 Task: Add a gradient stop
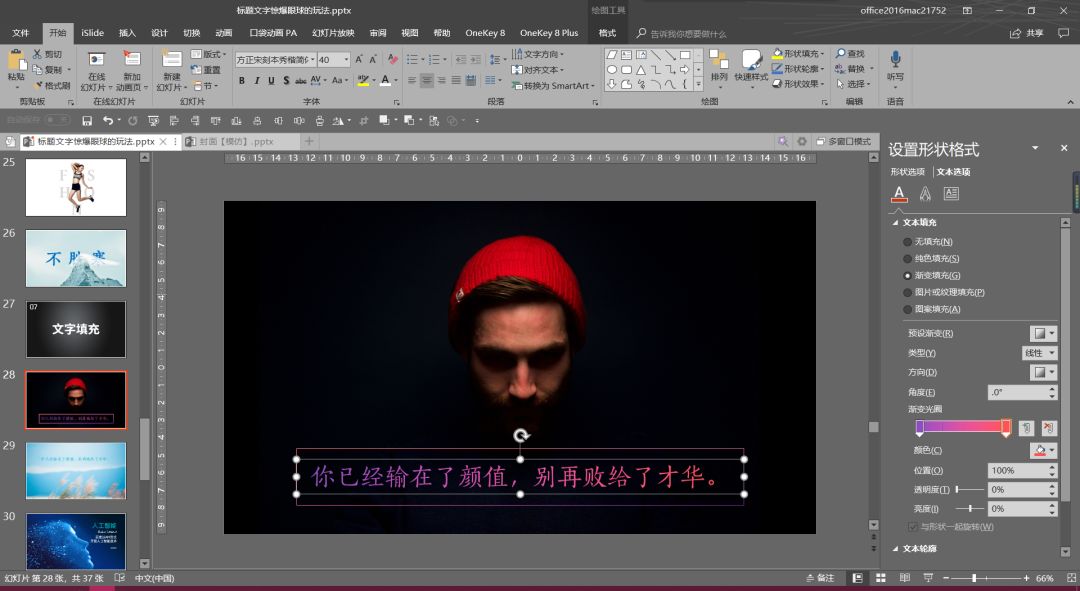pos(1026,428)
